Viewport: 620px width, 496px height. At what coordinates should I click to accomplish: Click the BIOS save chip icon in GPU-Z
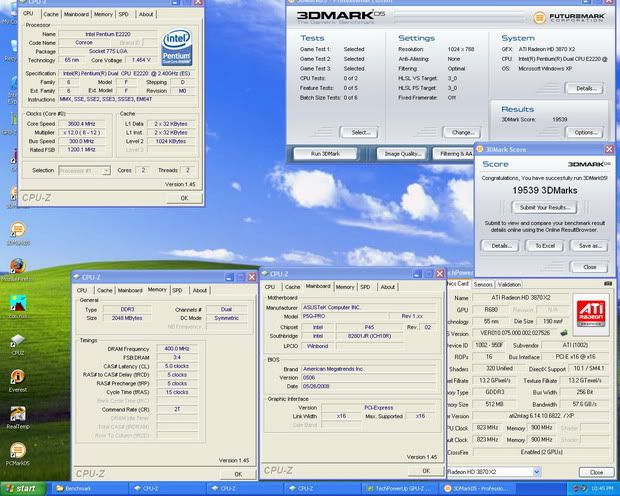tap(564, 333)
